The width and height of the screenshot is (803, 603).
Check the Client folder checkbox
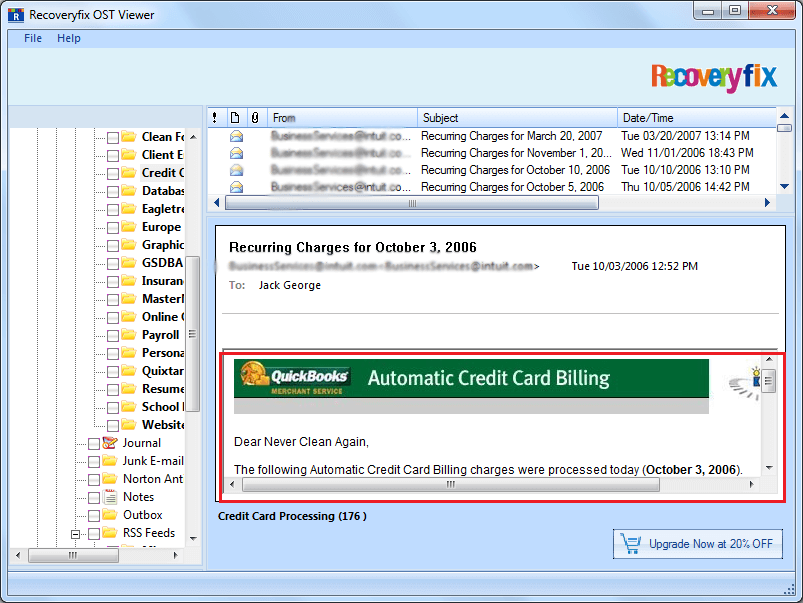(x=113, y=155)
